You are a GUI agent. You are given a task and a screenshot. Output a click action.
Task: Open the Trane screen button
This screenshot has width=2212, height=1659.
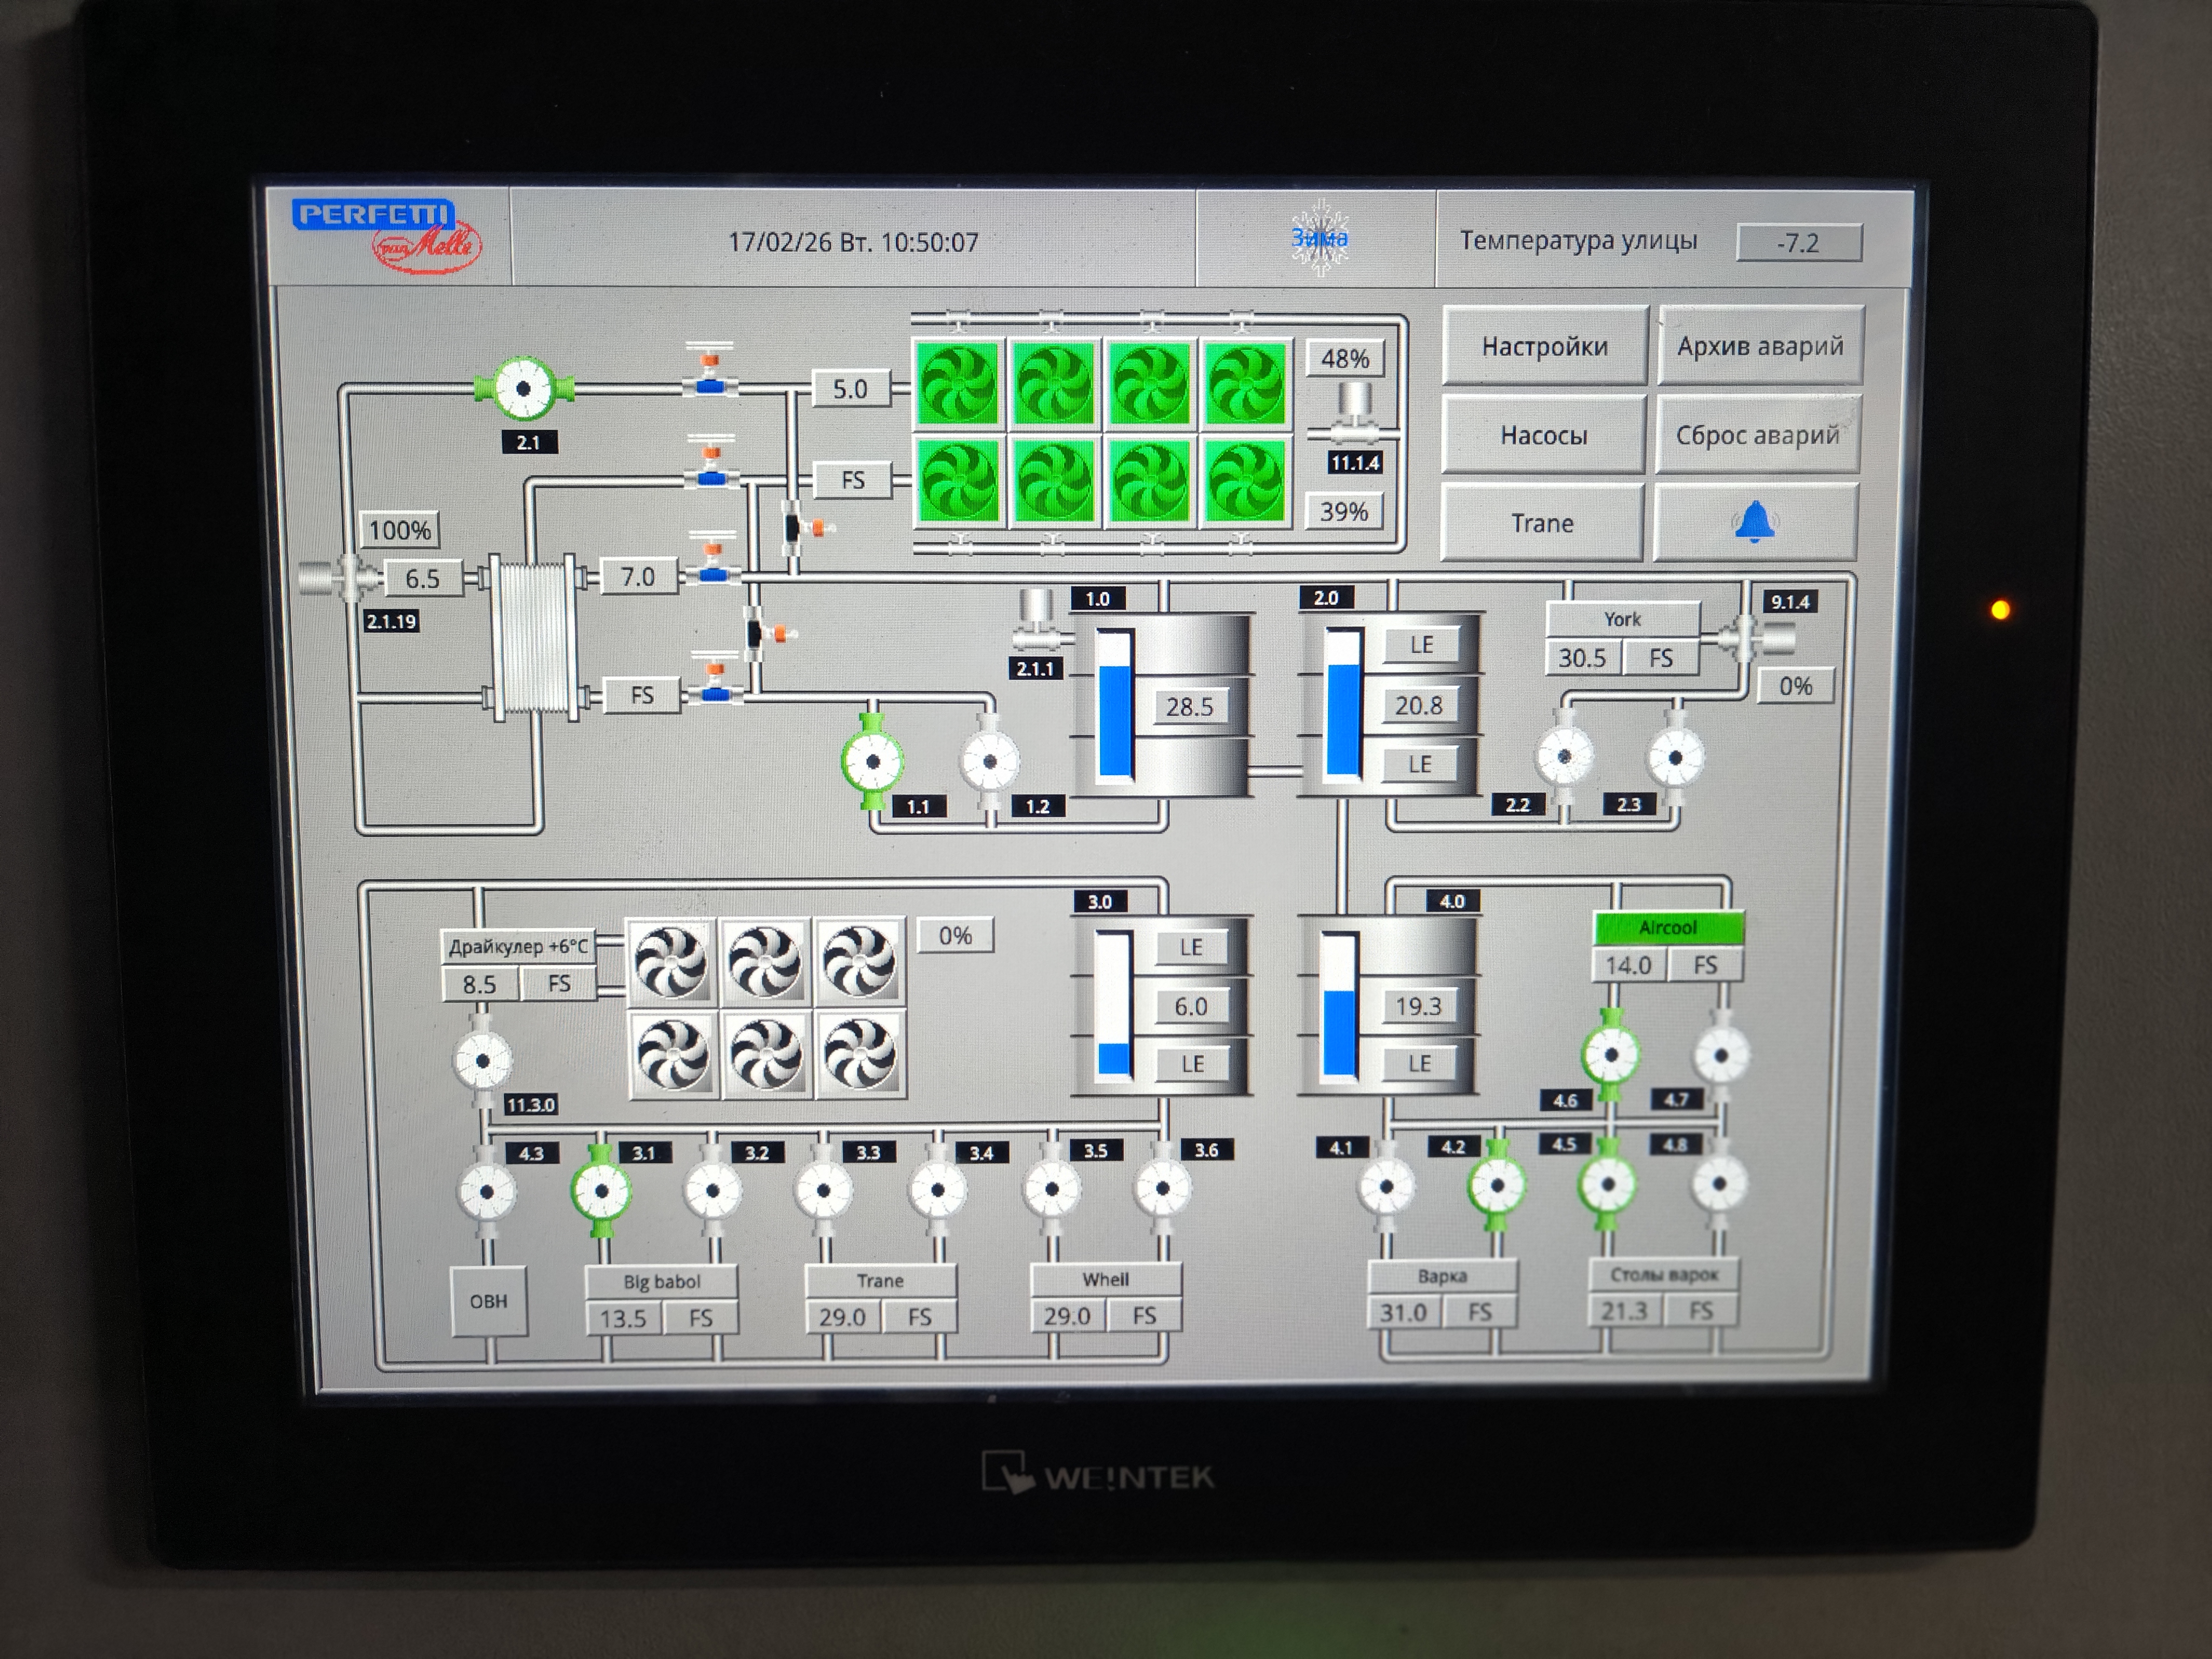tap(1542, 523)
